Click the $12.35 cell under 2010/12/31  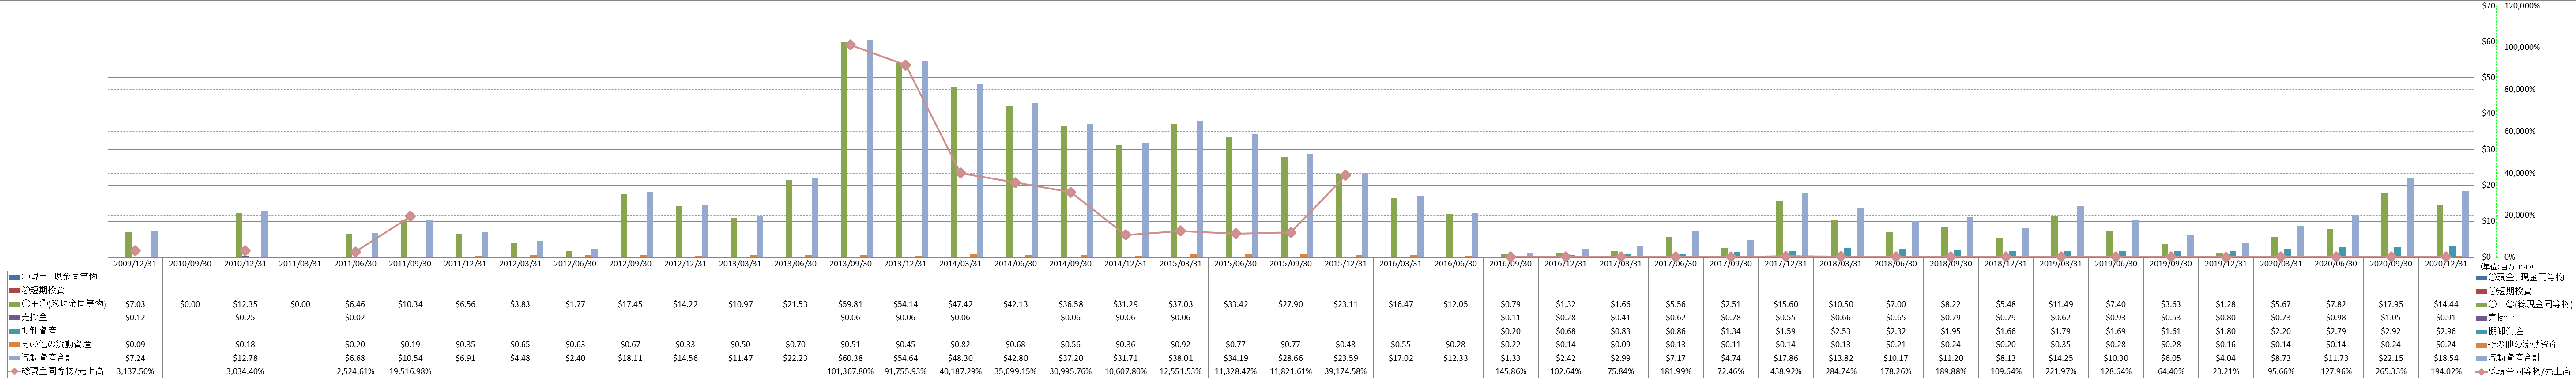(244, 304)
